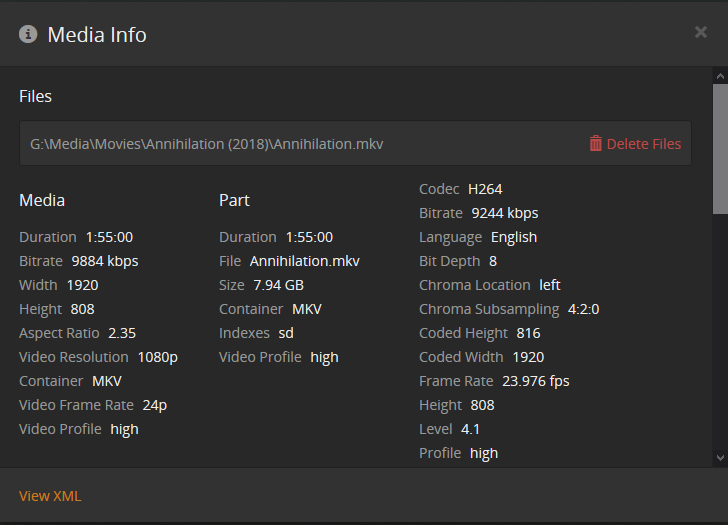The height and width of the screenshot is (525, 728).
Task: Click the 23.976 fps frame rate value
Action: coord(536,381)
